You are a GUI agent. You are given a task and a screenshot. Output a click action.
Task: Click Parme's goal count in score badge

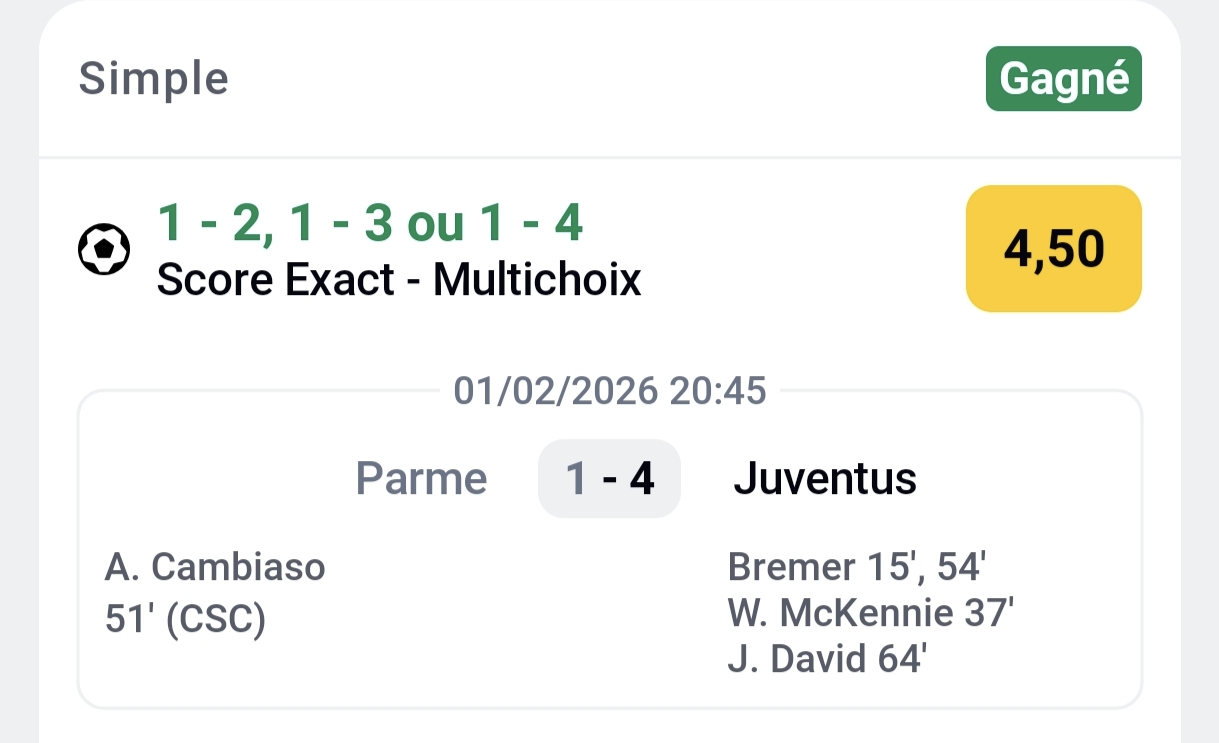click(x=575, y=479)
